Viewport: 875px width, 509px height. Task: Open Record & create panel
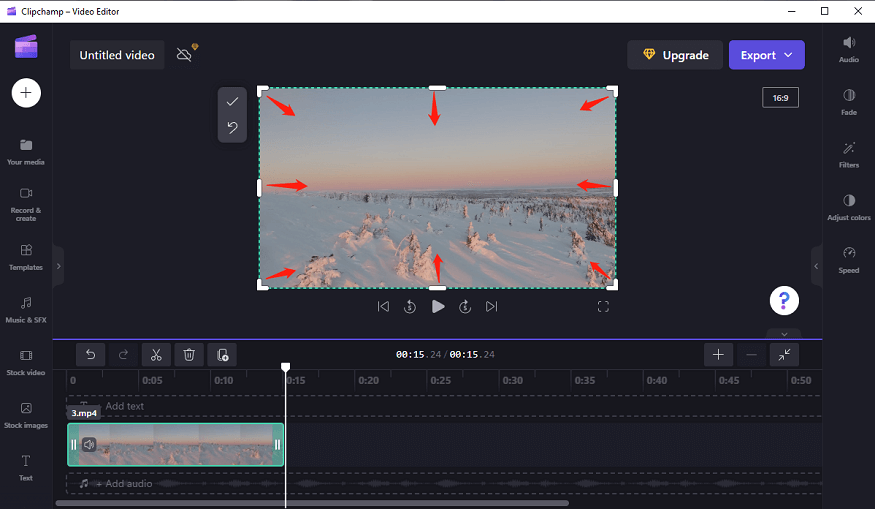pos(26,204)
